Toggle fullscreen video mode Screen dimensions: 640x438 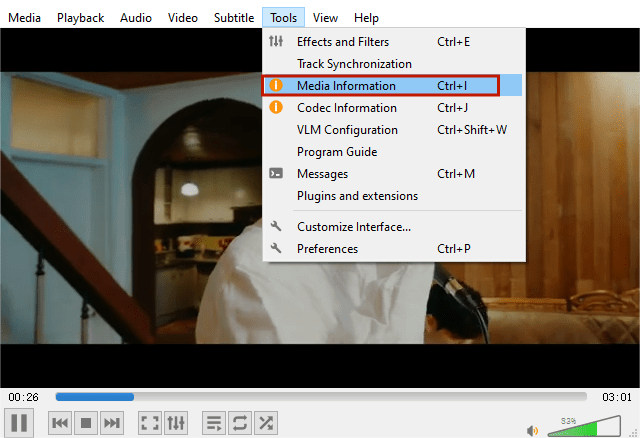(150, 423)
